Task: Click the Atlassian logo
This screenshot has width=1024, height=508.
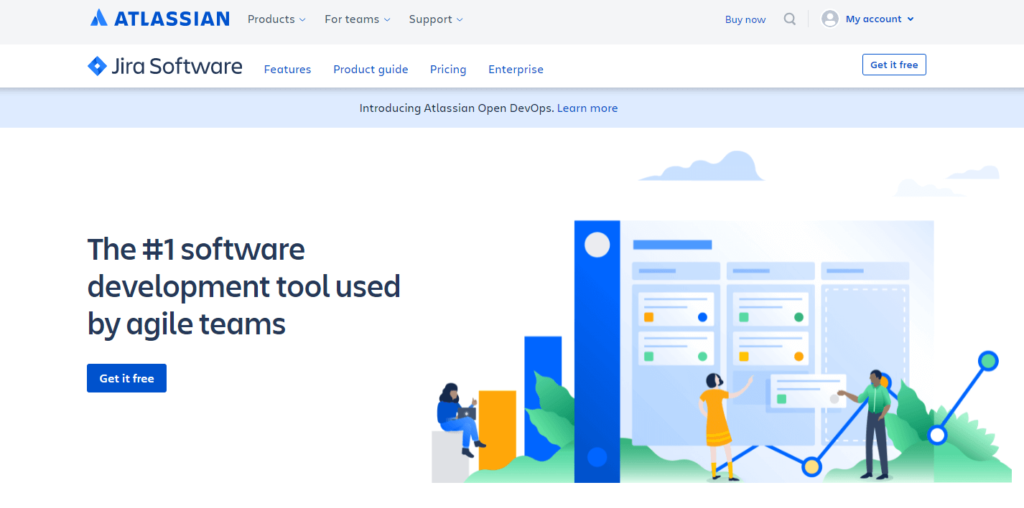Action: tap(160, 18)
